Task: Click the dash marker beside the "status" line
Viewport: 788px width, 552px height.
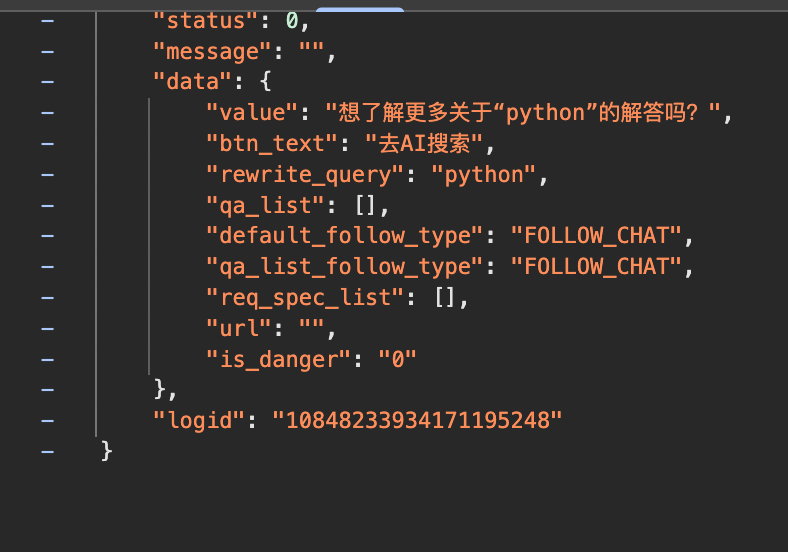Action: pos(48,20)
